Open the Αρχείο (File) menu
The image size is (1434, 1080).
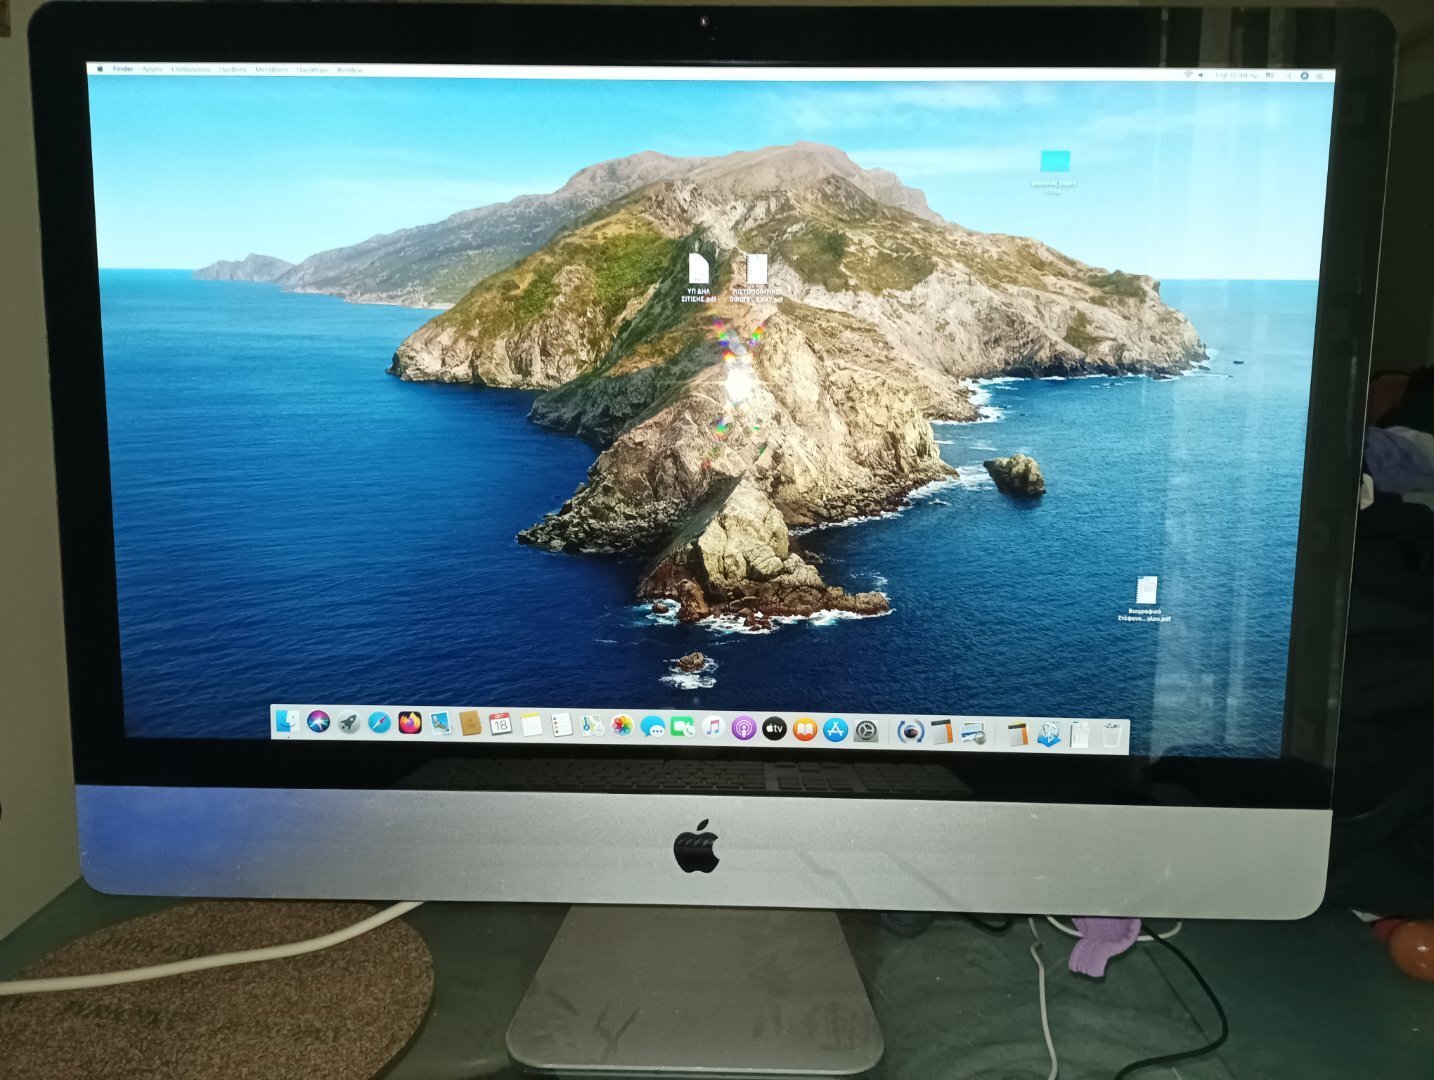[153, 69]
